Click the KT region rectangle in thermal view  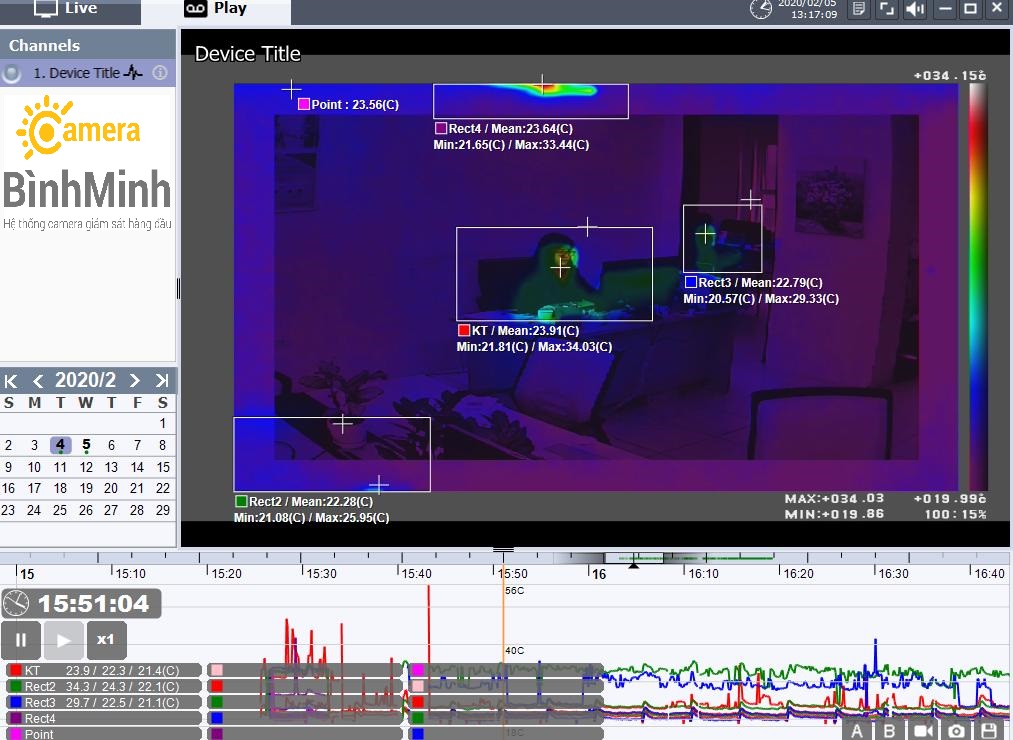point(554,274)
